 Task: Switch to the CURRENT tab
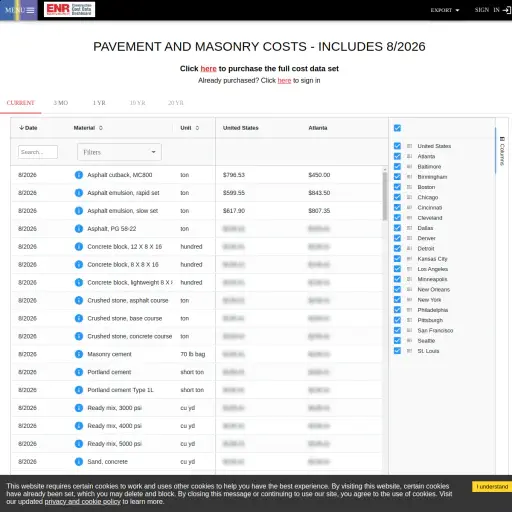click(21, 103)
